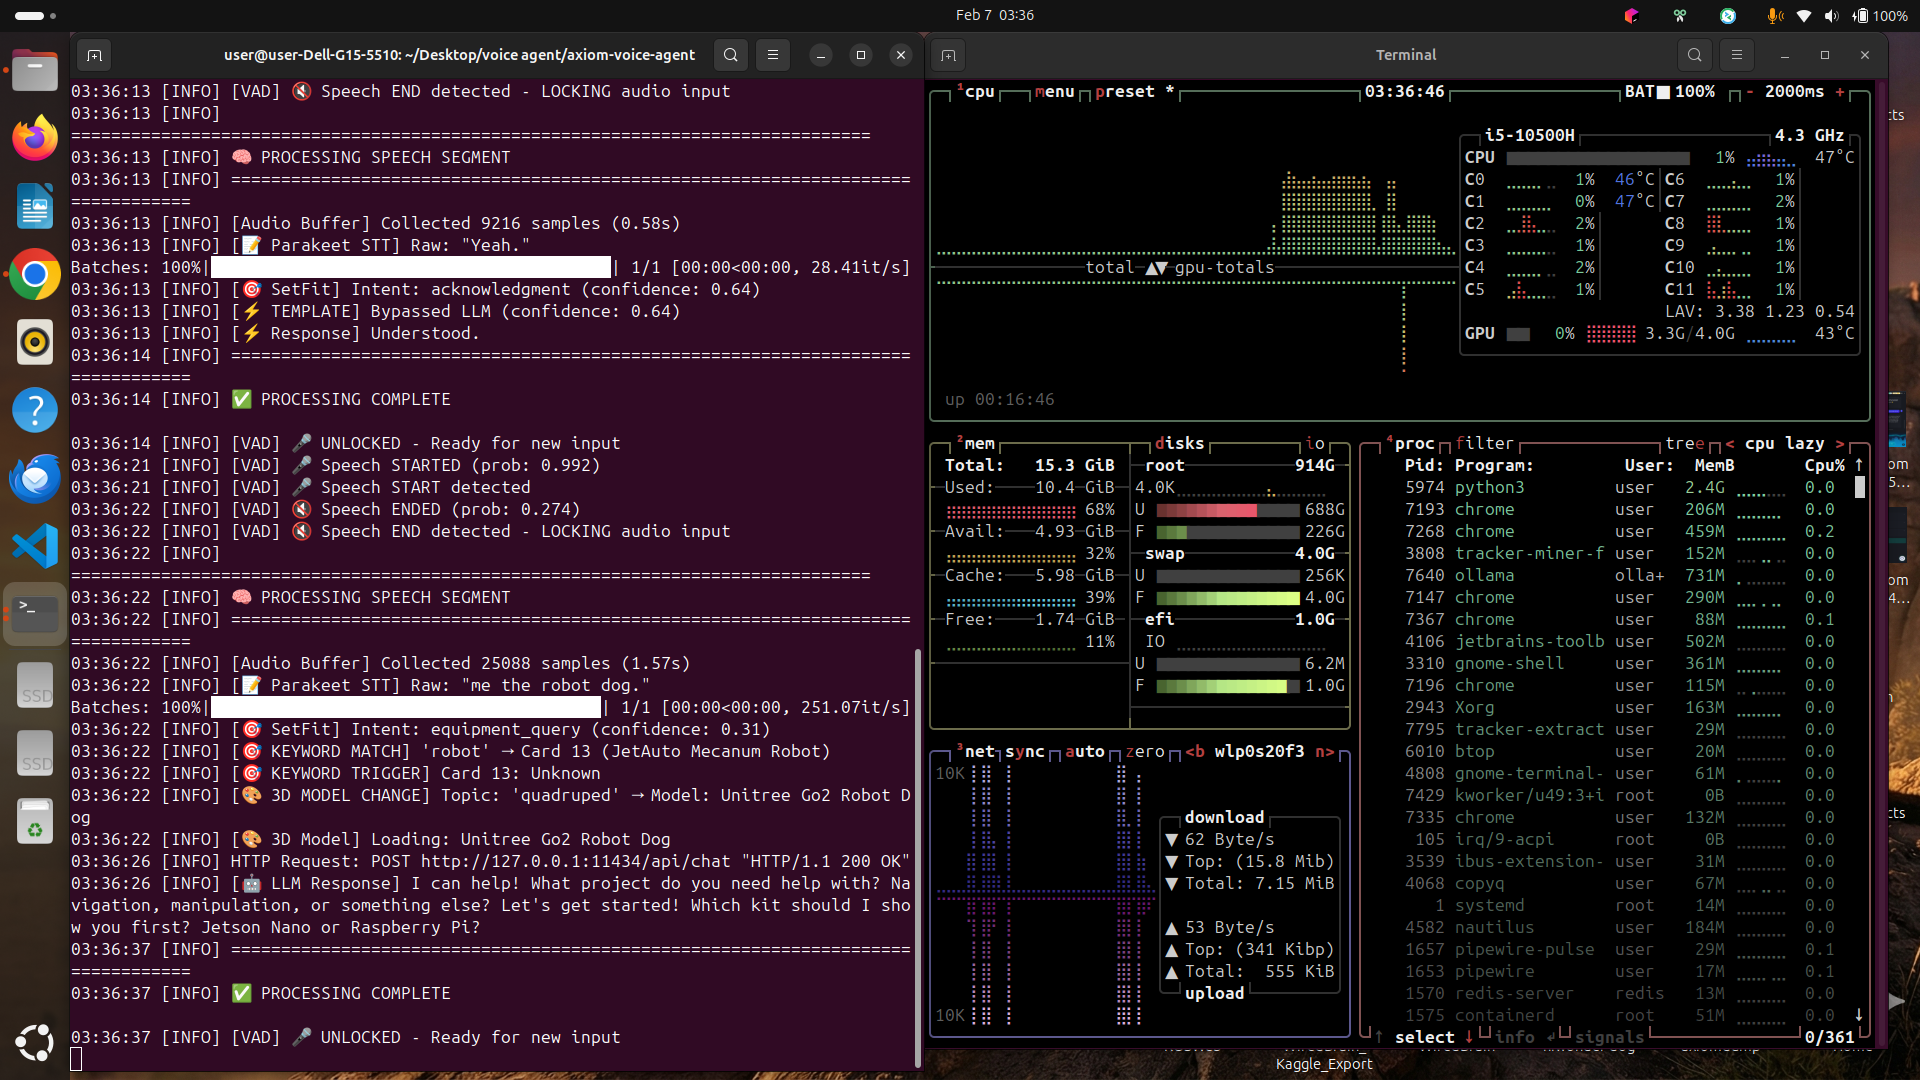Open Thunderbird mail from the dock
Screen dimensions: 1920x1080
pyautogui.click(x=35, y=478)
